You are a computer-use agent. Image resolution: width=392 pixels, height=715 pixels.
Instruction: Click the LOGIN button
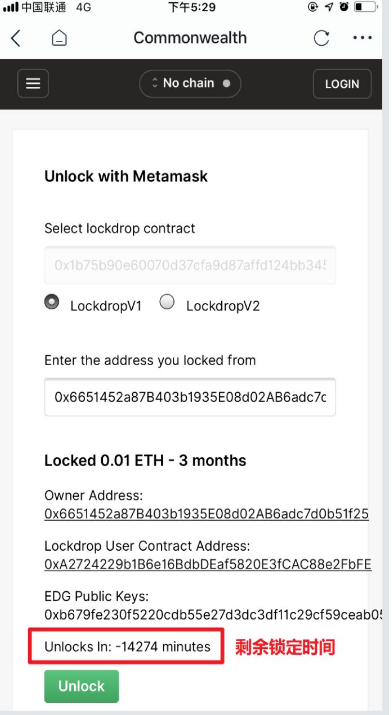[x=342, y=84]
